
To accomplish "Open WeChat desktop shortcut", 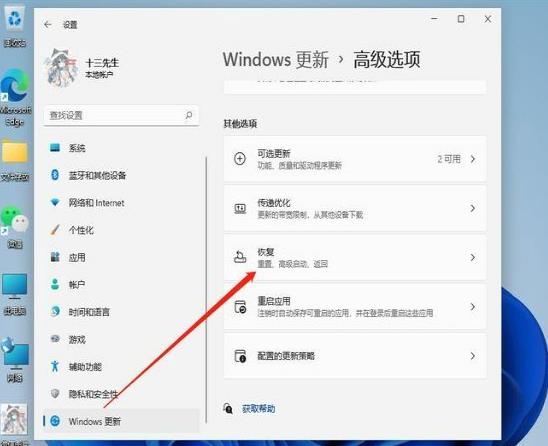I will [x=15, y=227].
